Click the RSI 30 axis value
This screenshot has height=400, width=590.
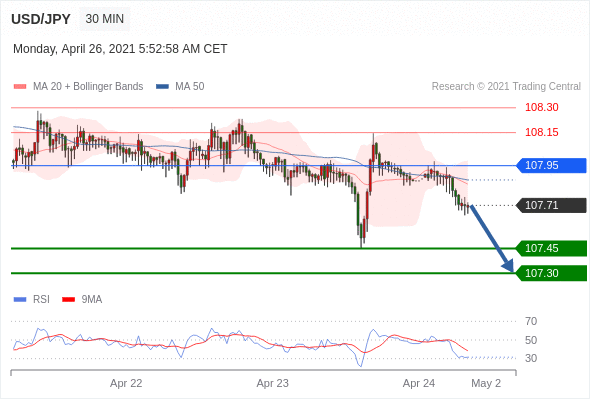(x=531, y=358)
